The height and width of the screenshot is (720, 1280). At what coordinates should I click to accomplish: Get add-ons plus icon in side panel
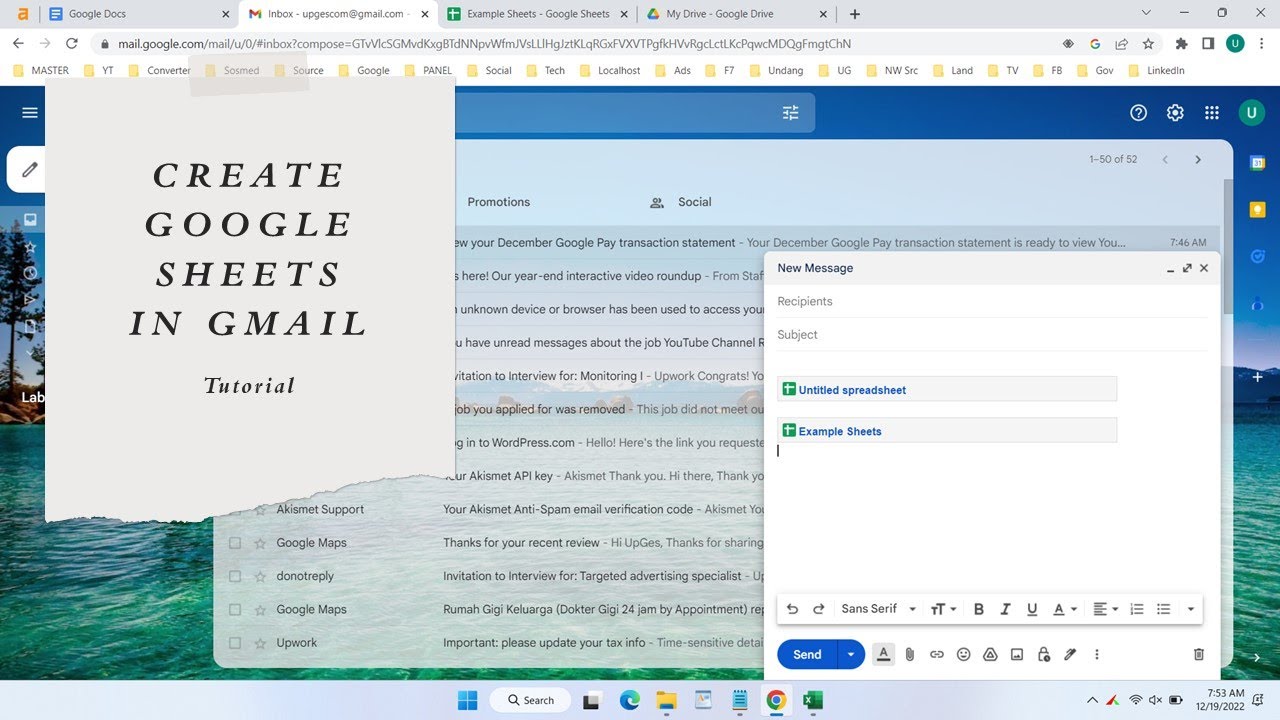click(x=1258, y=377)
